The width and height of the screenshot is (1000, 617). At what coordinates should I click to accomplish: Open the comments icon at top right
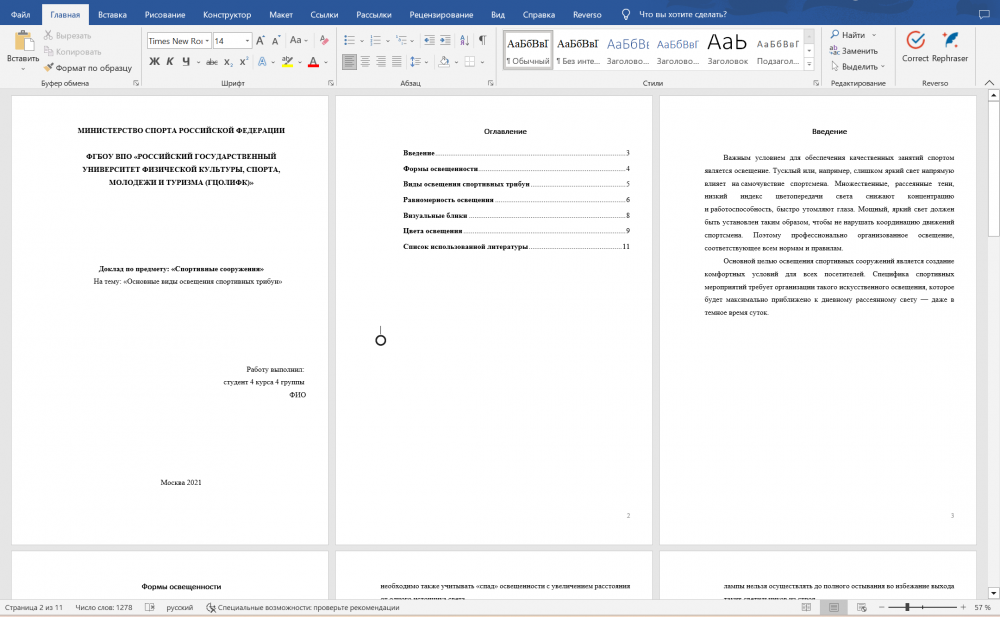tap(984, 14)
